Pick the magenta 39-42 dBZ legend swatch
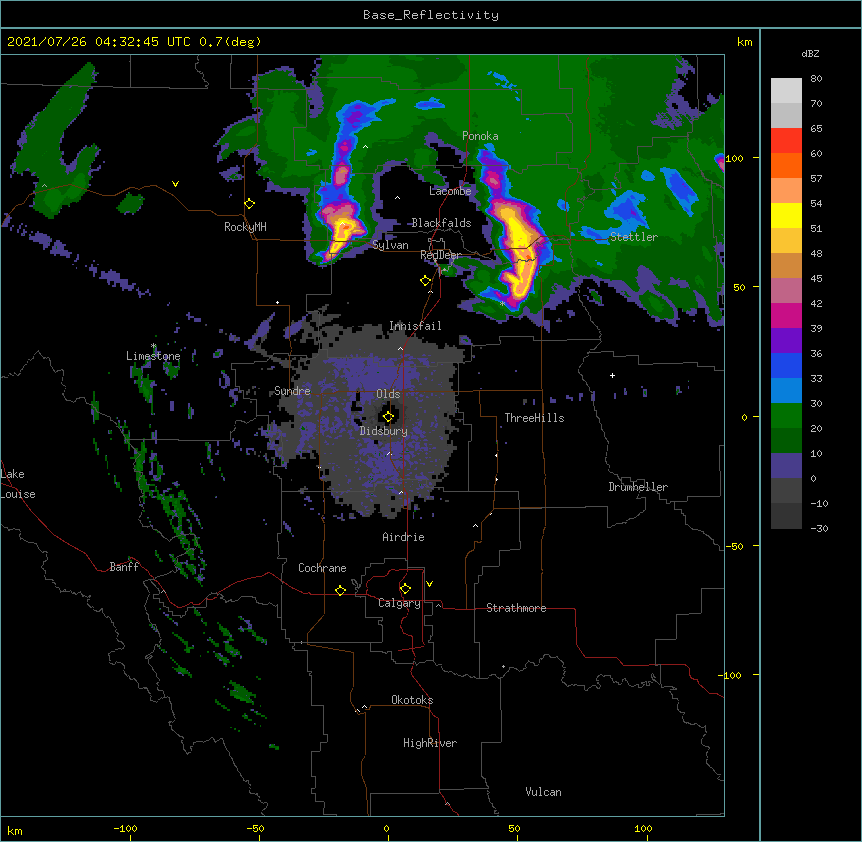Viewport: 862px width, 842px height. (786, 316)
